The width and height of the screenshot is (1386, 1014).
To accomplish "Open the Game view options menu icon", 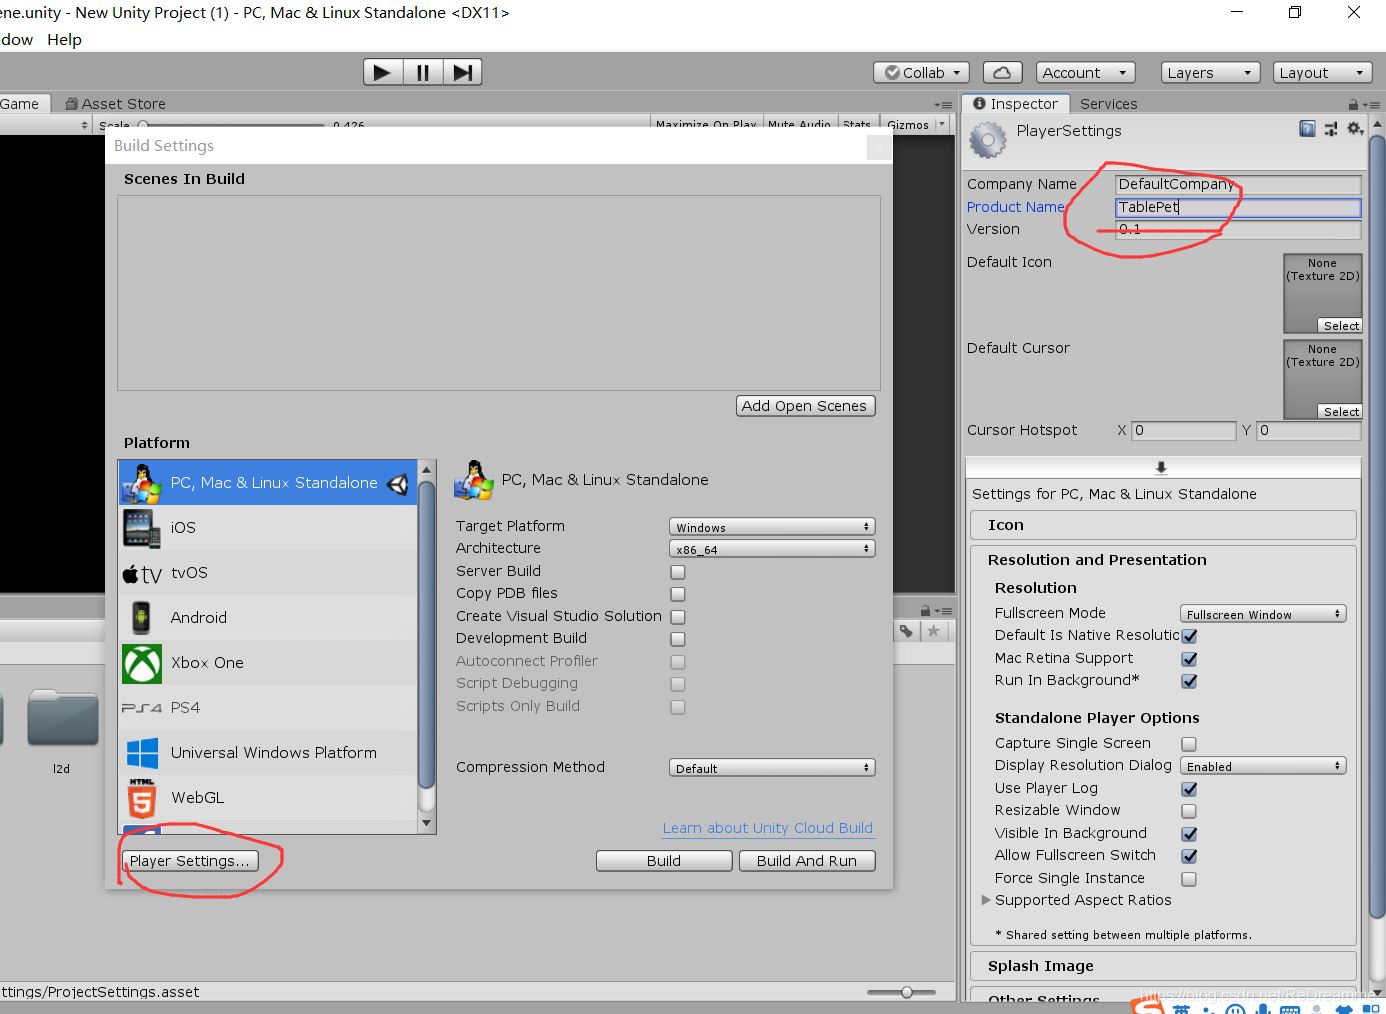I will click(x=943, y=104).
